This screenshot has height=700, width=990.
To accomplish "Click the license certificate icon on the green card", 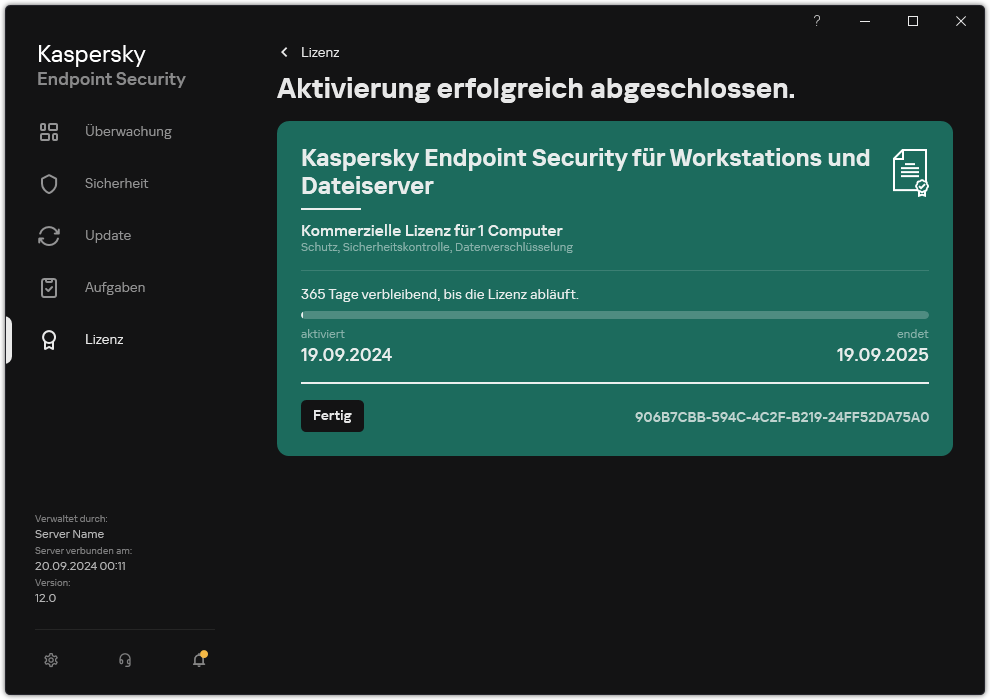I will pos(910,172).
